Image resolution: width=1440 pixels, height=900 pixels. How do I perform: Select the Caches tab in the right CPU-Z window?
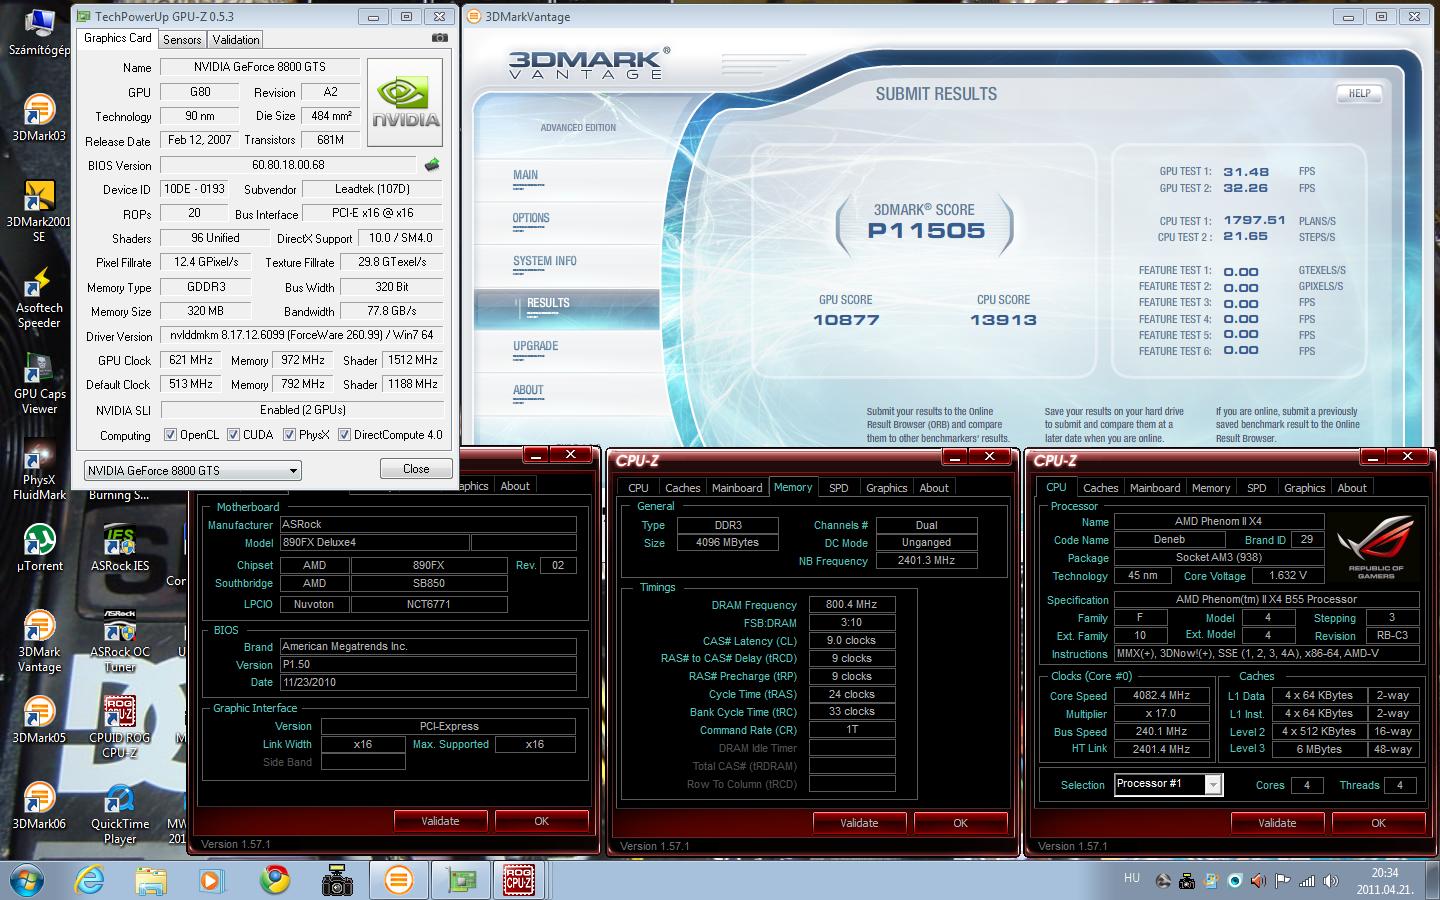(x=1100, y=488)
